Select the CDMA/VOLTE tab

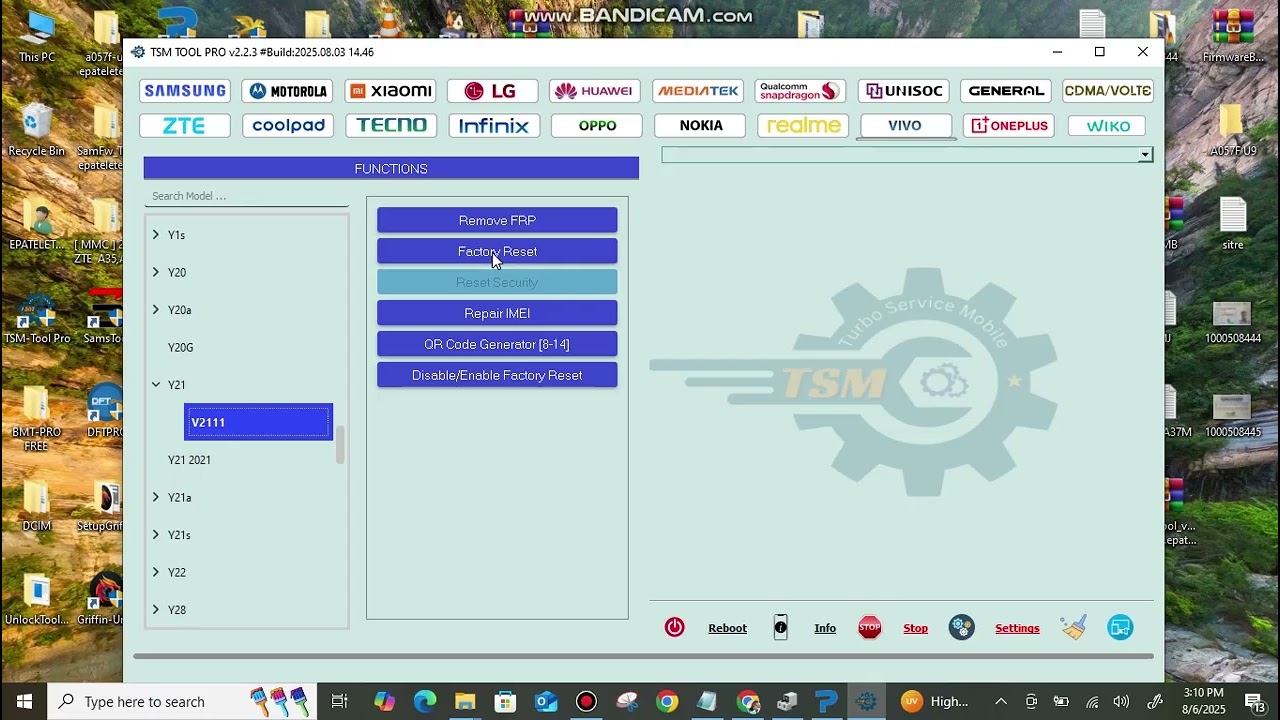pyautogui.click(x=1108, y=91)
